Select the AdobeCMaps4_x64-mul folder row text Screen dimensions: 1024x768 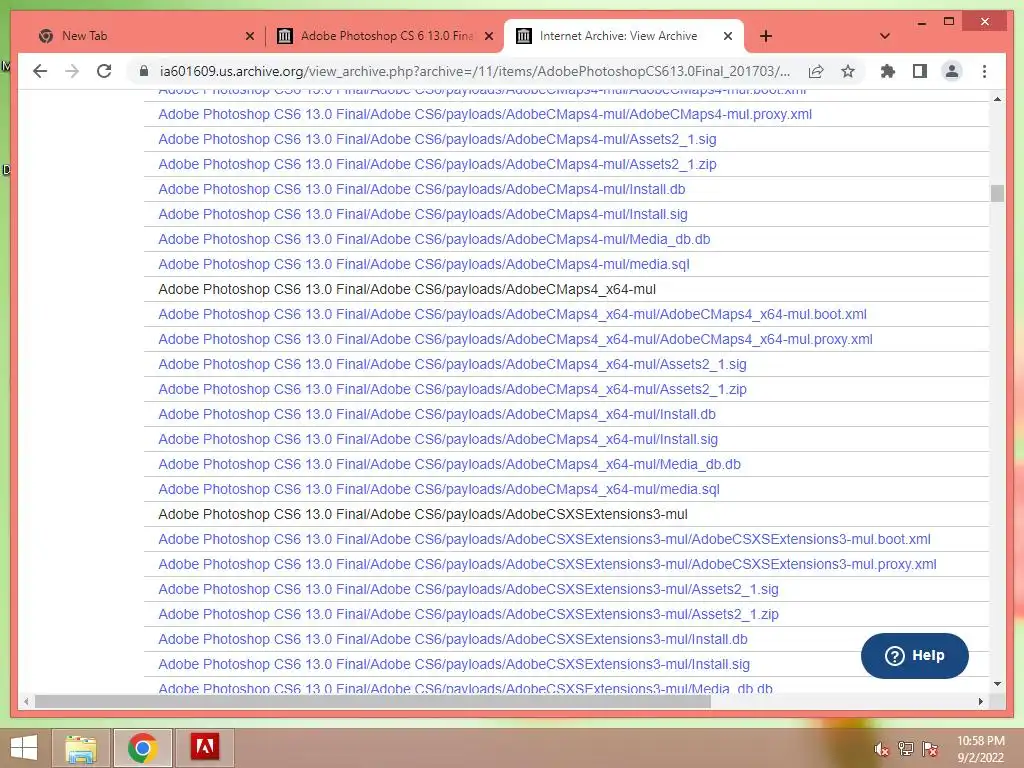407,289
